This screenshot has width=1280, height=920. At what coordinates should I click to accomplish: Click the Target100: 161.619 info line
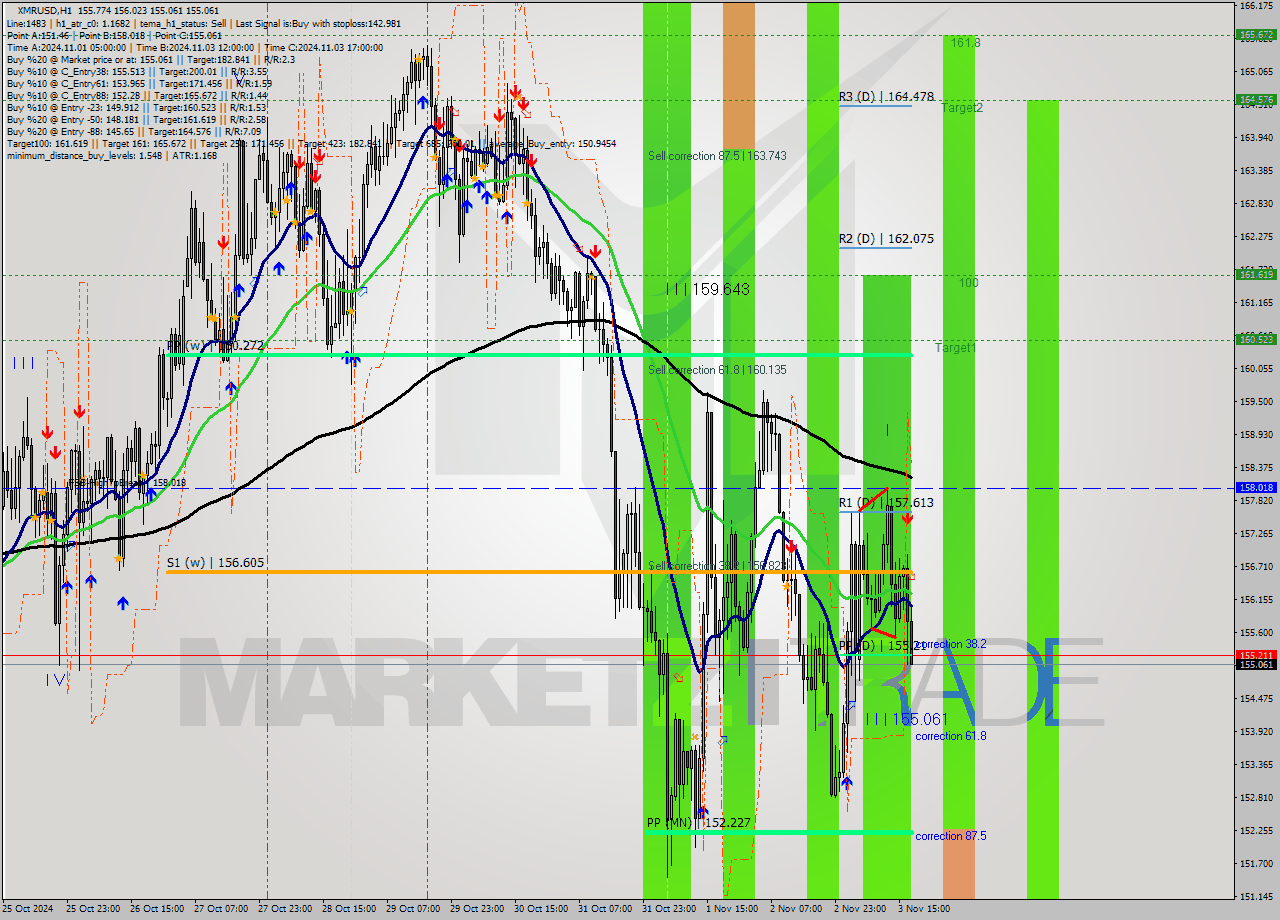311,143
